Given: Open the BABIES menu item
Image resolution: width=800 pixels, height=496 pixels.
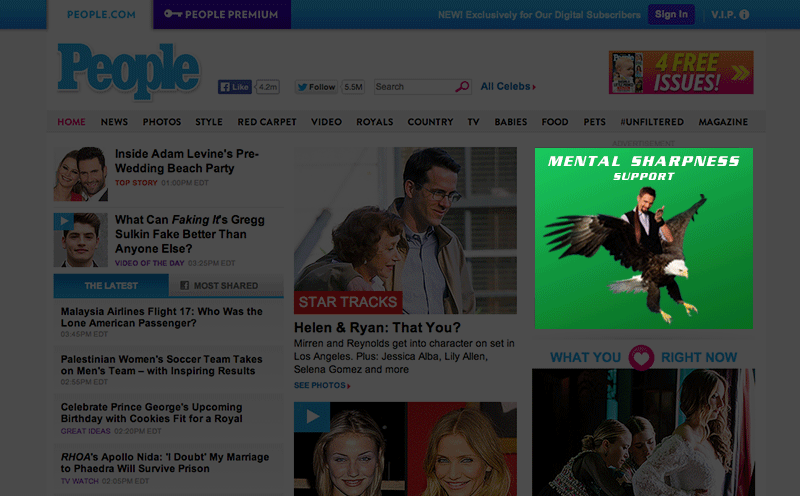Looking at the screenshot, I should tap(511, 122).
